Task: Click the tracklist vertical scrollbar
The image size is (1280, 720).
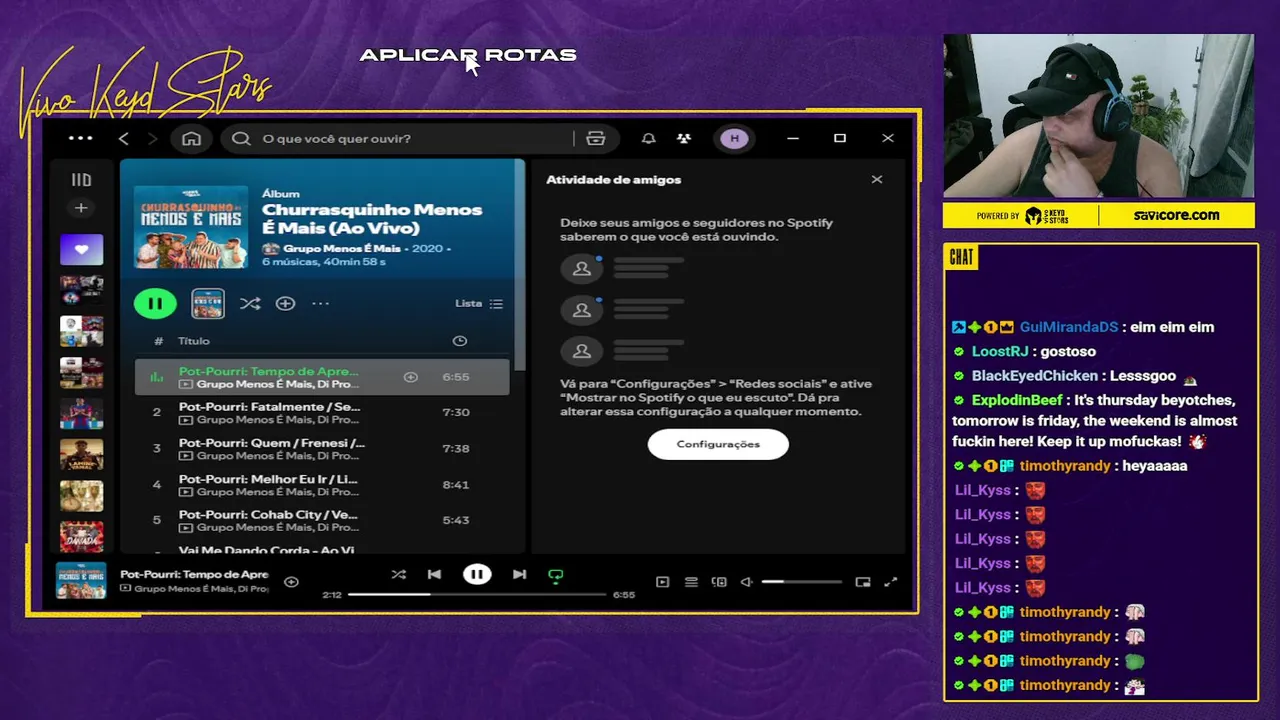Action: (x=519, y=265)
